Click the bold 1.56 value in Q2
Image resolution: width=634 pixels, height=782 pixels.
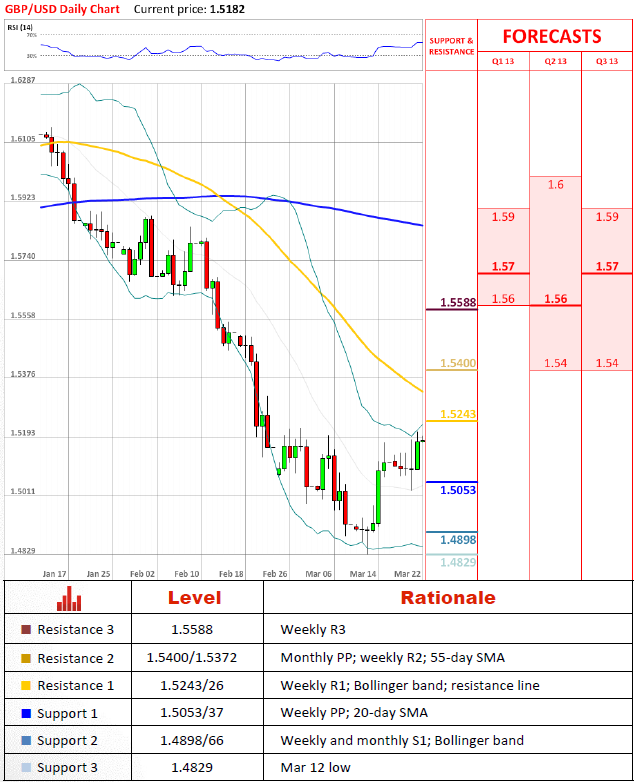click(x=556, y=299)
